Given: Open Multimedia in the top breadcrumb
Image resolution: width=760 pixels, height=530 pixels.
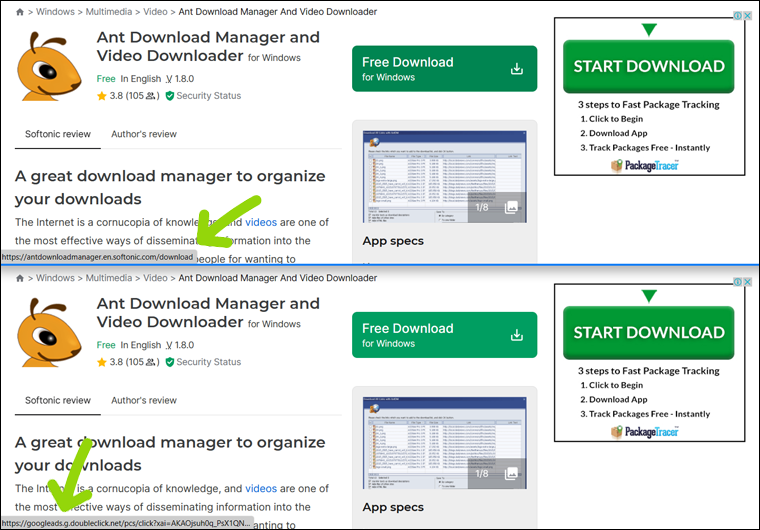Looking at the screenshot, I should pyautogui.click(x=109, y=12).
